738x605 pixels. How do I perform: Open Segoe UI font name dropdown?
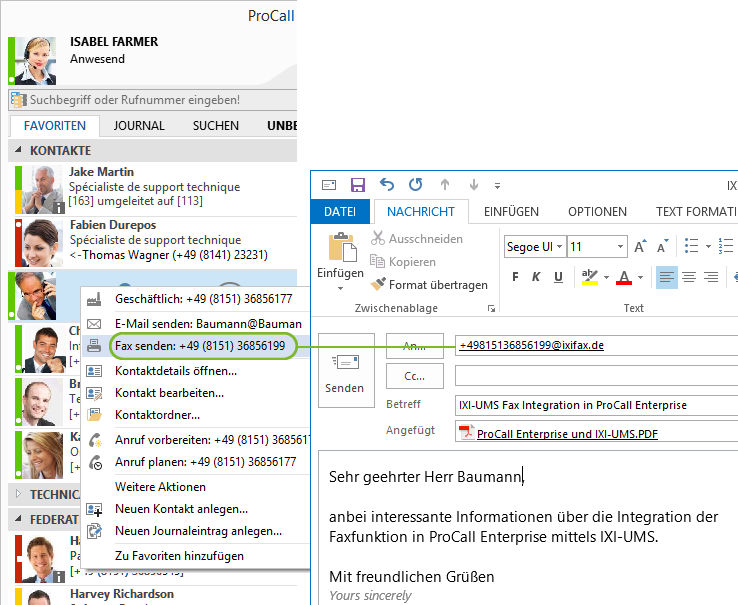[559, 247]
